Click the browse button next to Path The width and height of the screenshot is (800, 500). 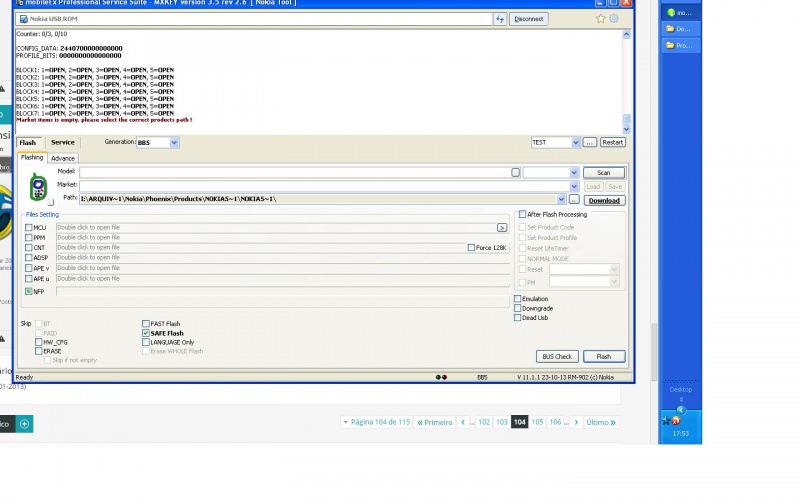tap(574, 199)
